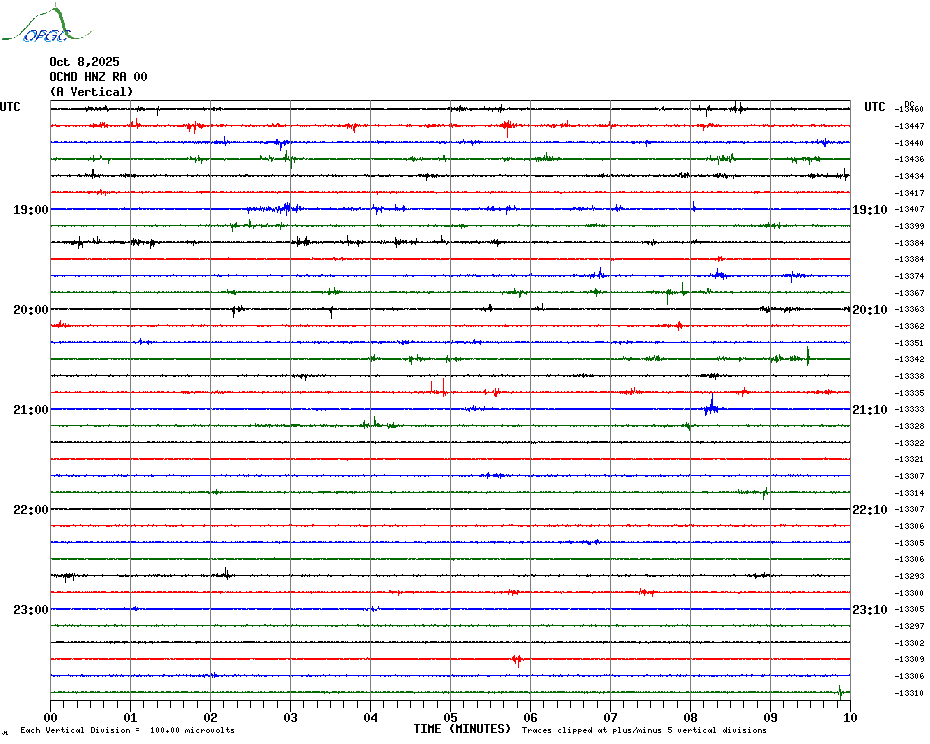Screen dimensions: 930x744
Task: Select the OCMD HNZ RA 00 station label
Action: coord(98,77)
